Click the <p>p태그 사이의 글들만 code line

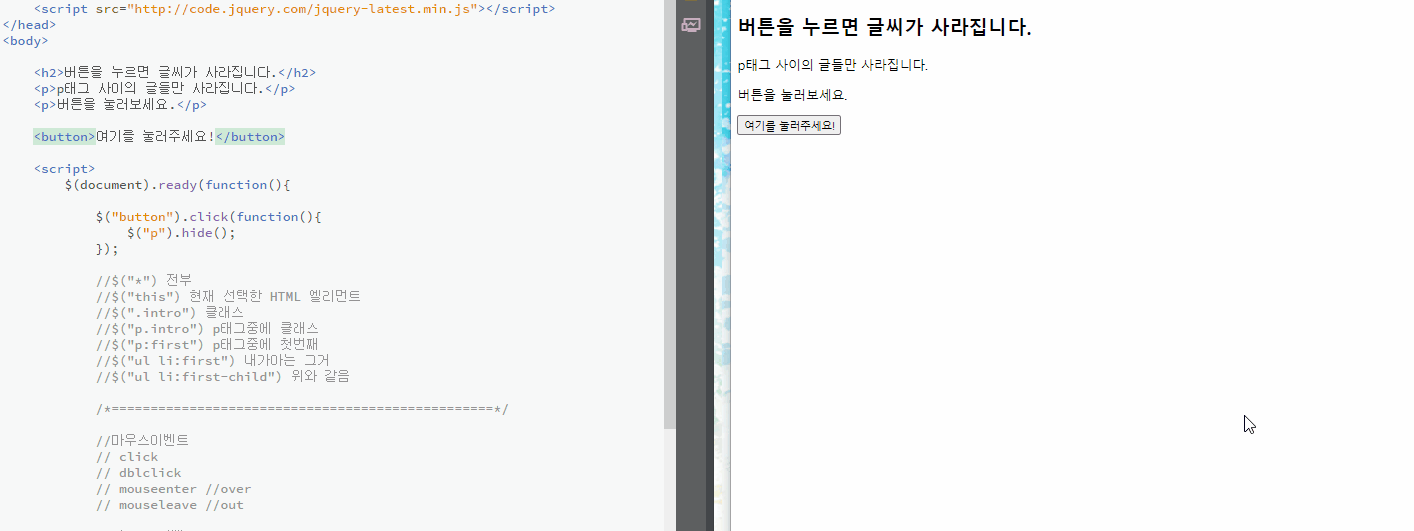(x=164, y=88)
